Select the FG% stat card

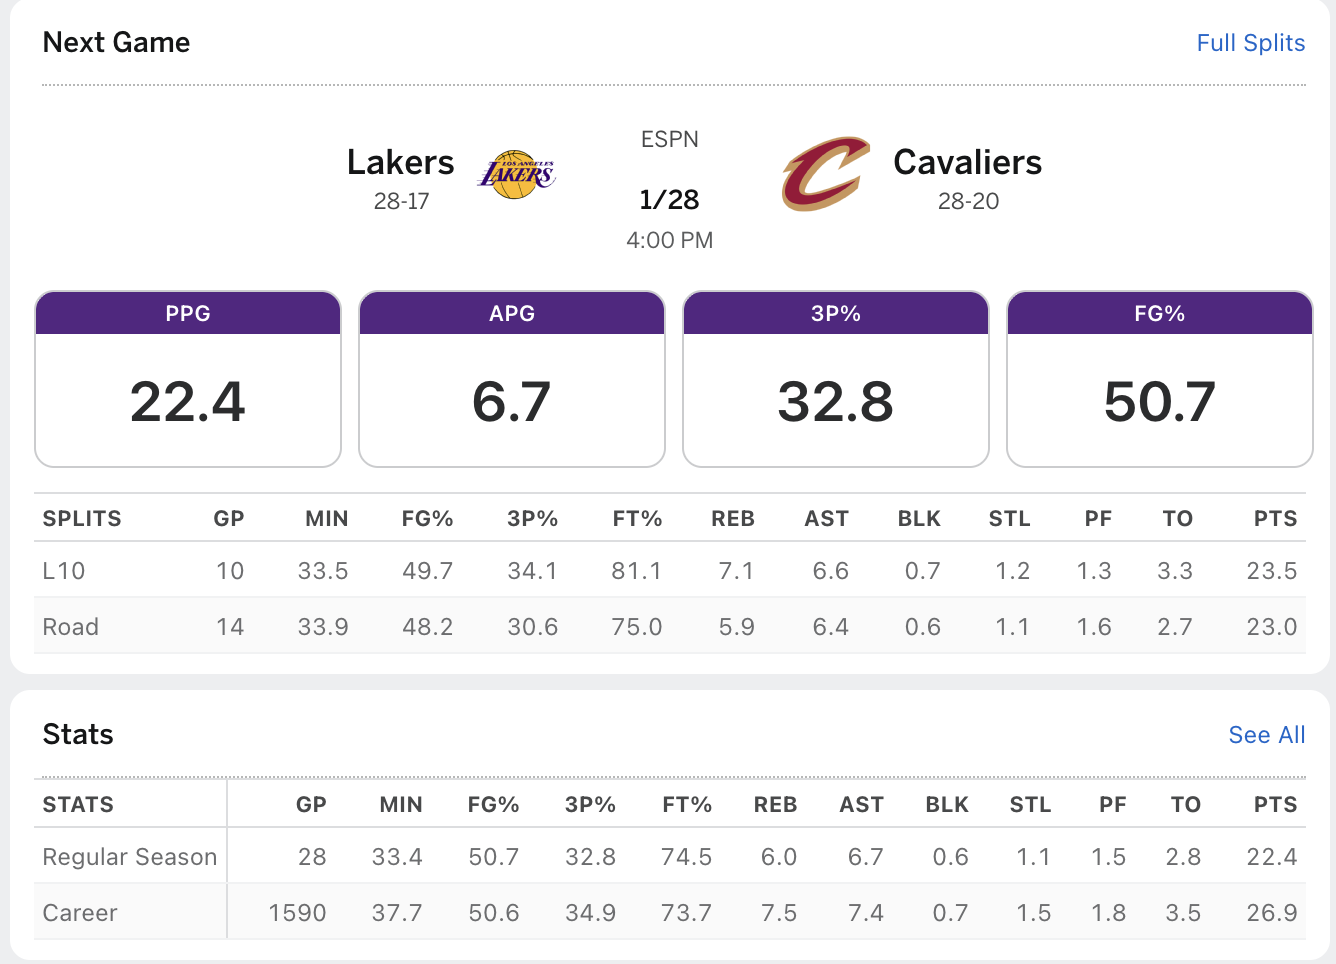click(1159, 379)
